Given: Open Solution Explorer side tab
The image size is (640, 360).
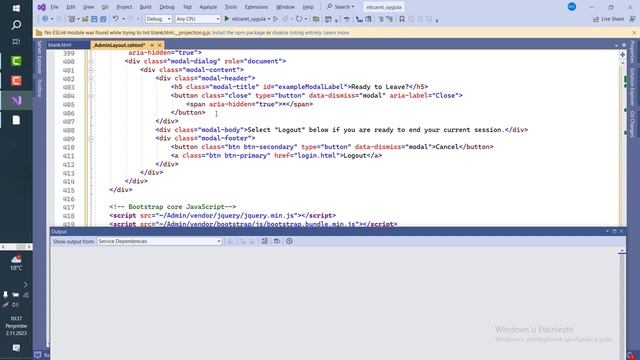Looking at the screenshot, I should (x=633, y=87).
